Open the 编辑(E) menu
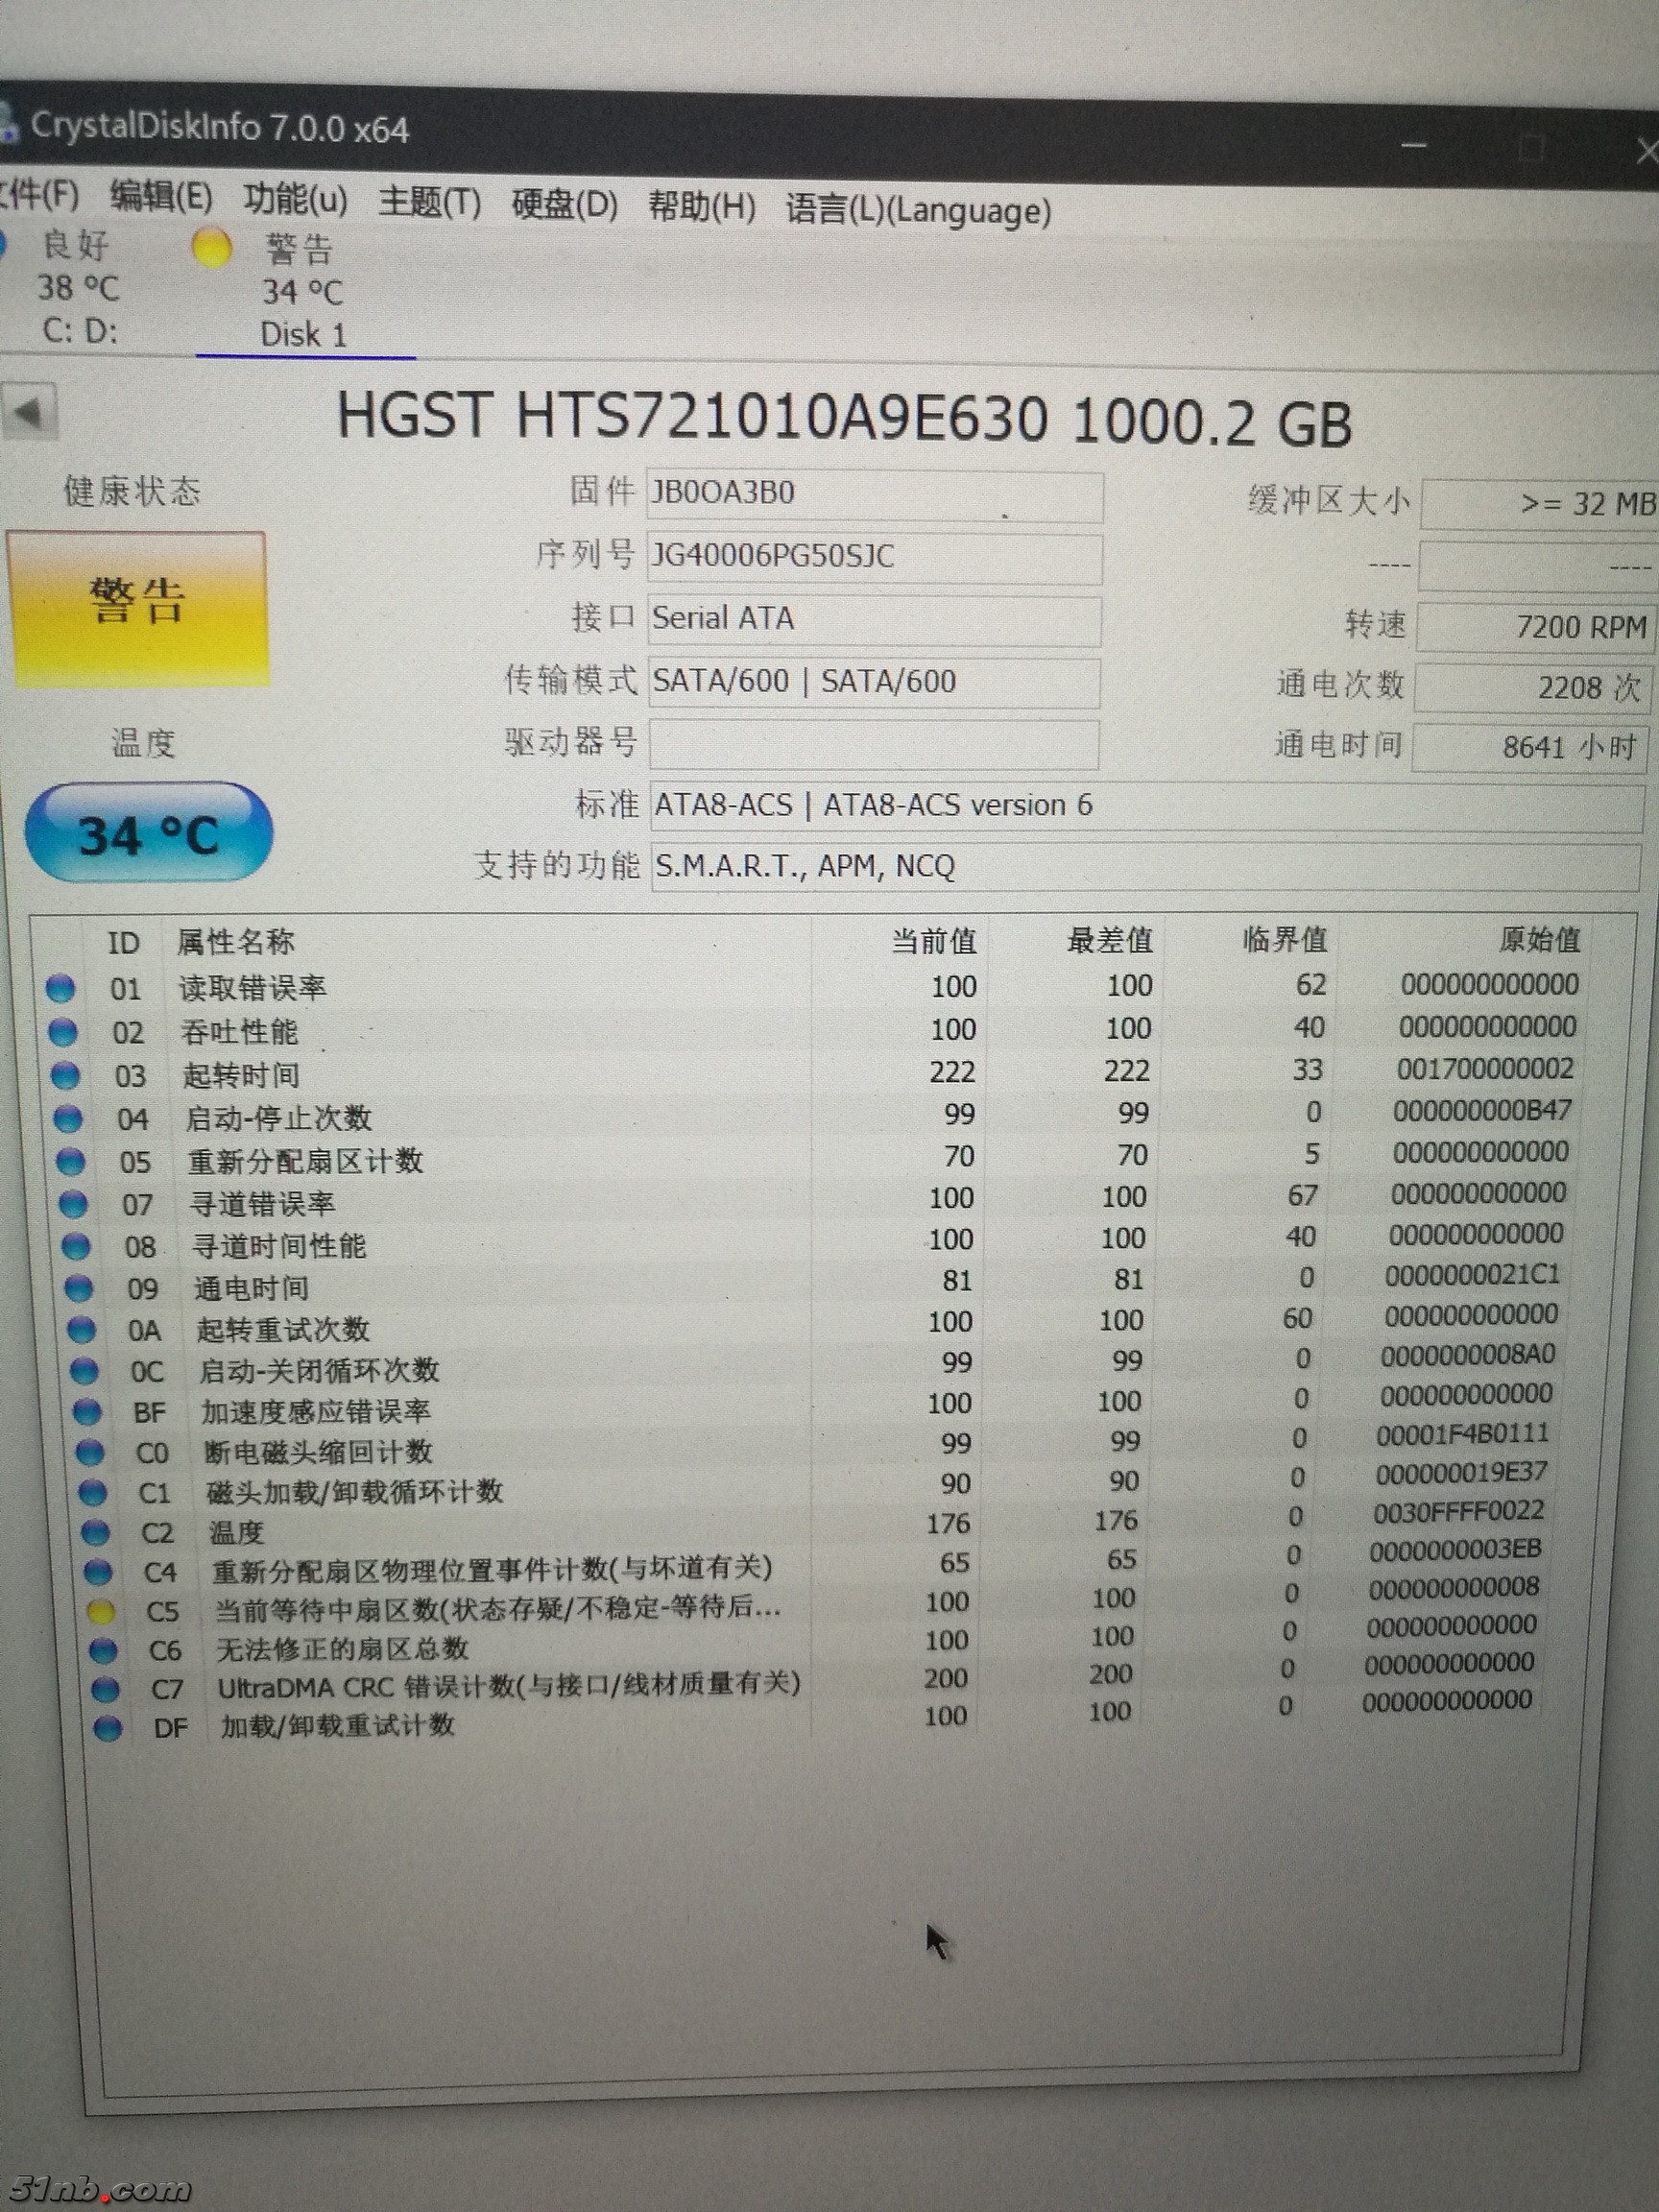Viewport: 1659px width, 2212px height. (161, 196)
